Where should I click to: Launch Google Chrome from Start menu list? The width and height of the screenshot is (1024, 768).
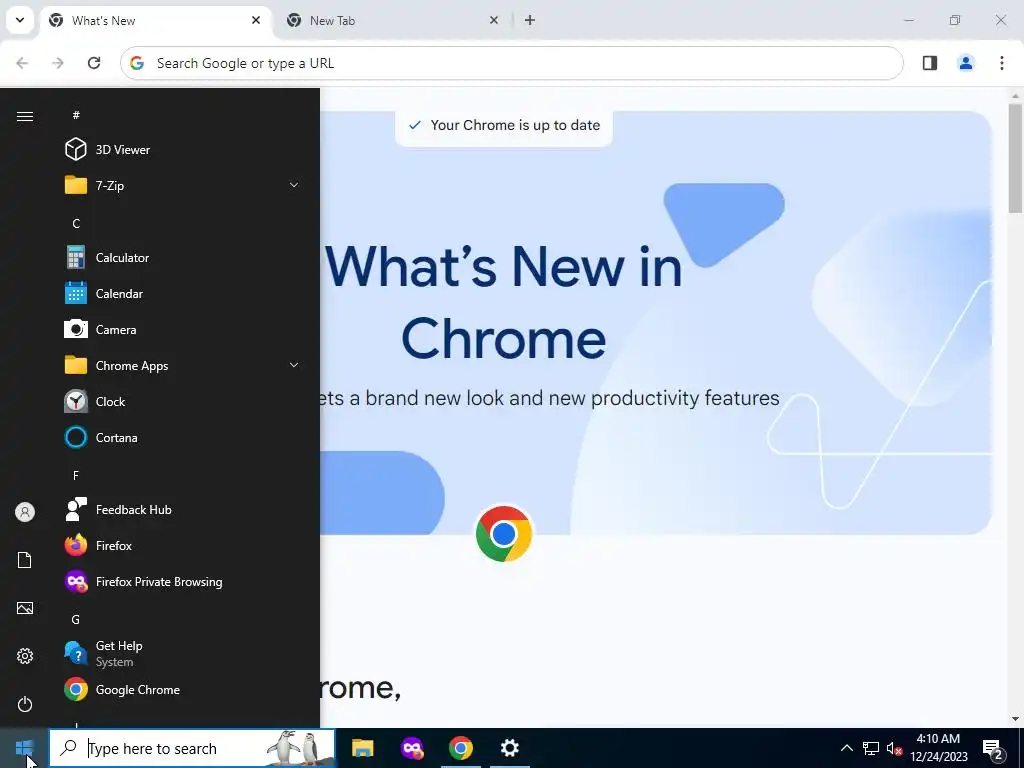click(183, 690)
